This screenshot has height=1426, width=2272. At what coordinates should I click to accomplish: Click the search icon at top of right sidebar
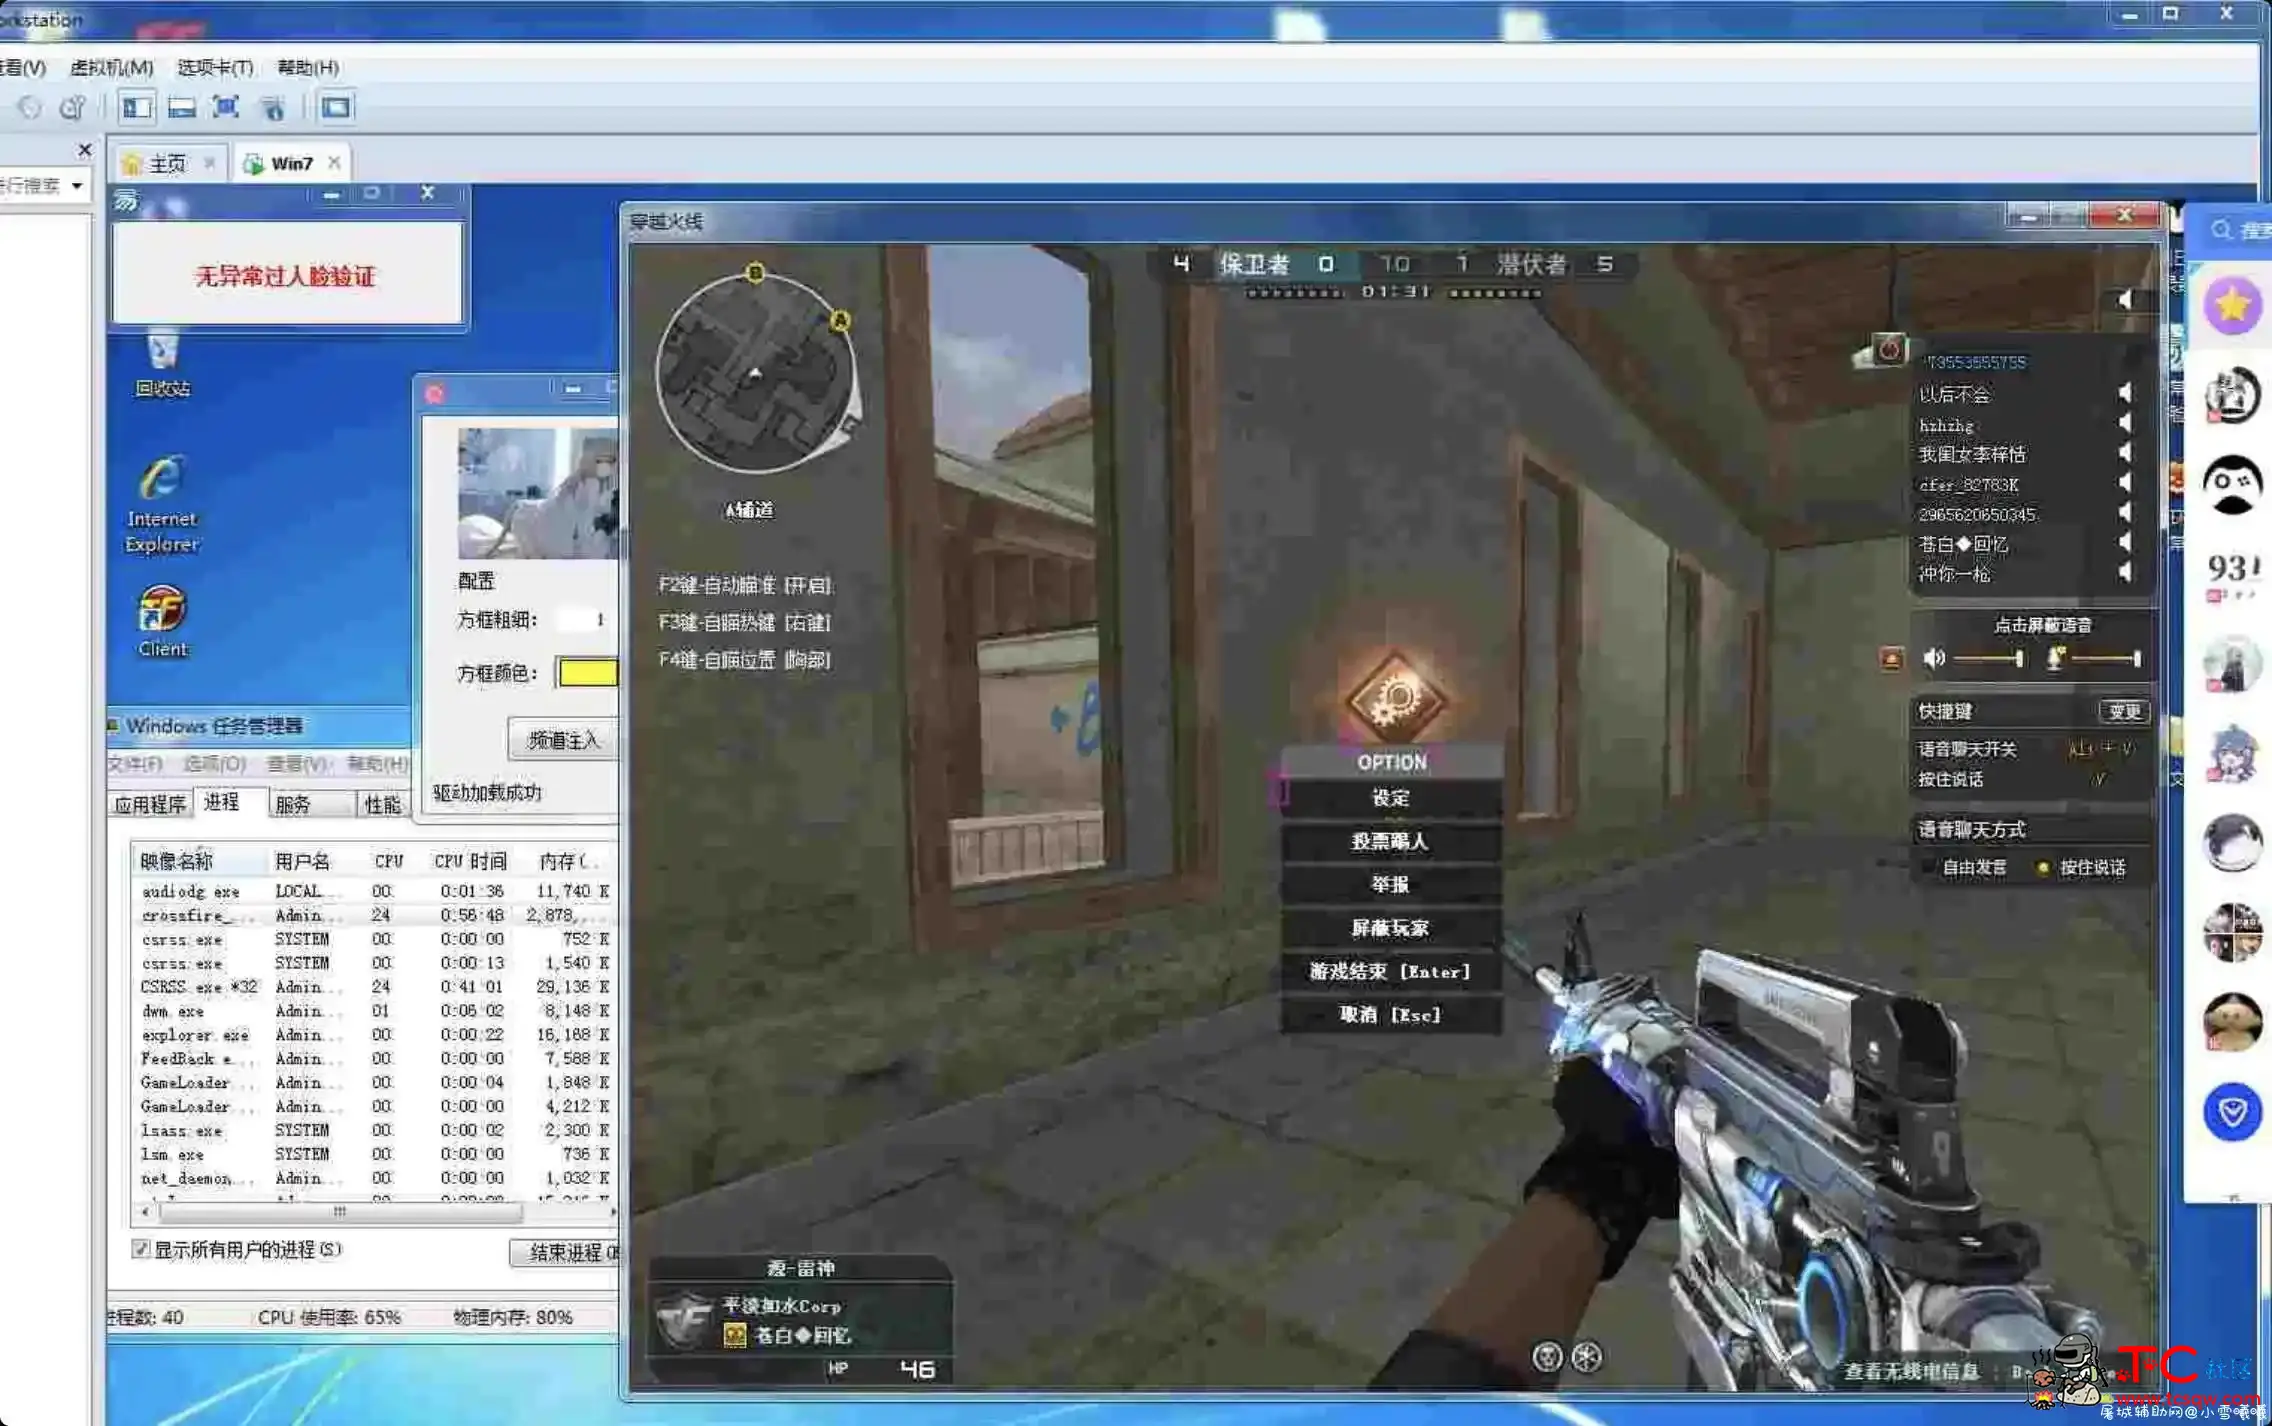click(x=2221, y=230)
